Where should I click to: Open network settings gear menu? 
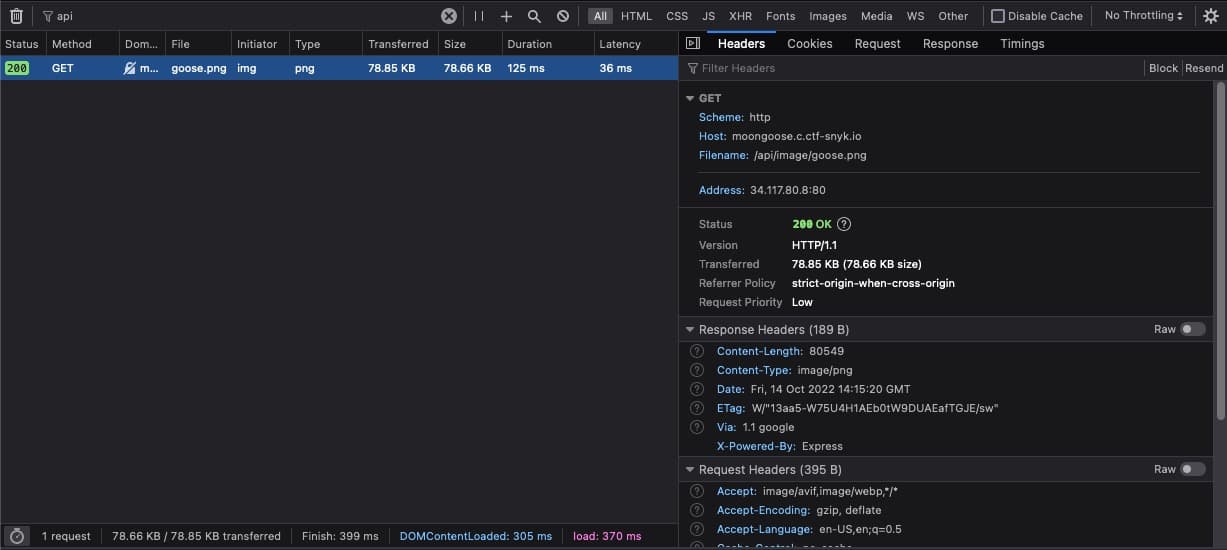pyautogui.click(x=1210, y=16)
